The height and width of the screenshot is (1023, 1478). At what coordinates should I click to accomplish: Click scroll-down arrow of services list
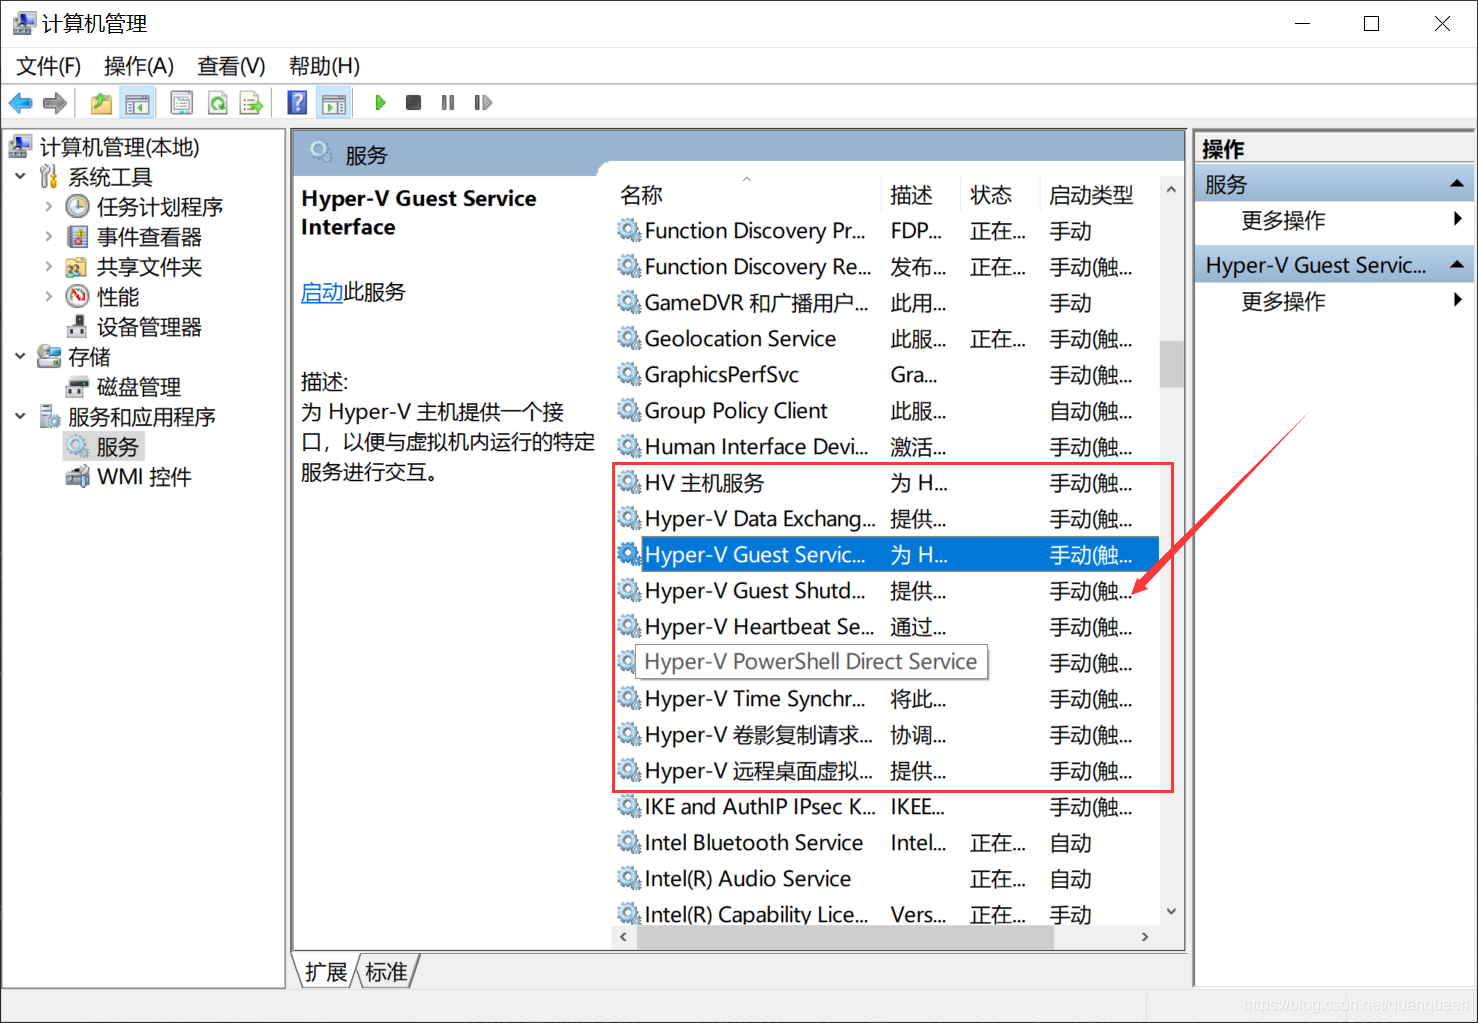click(x=1171, y=911)
